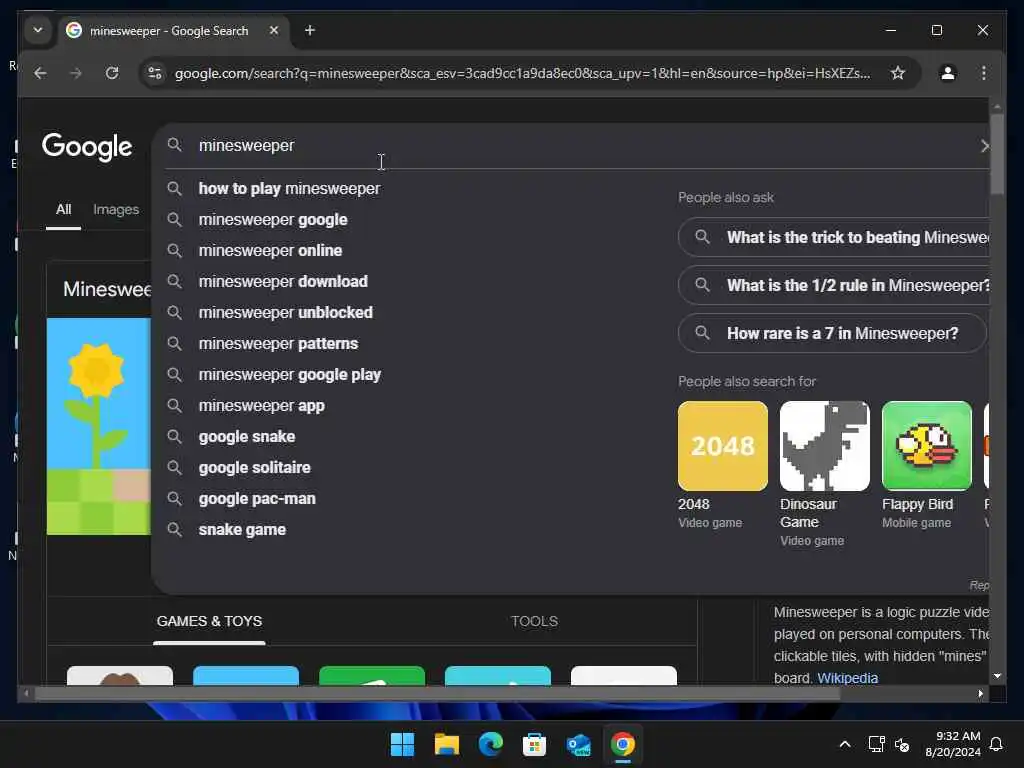
Task: Click the Minesweeper flower game image
Action: pyautogui.click(x=99, y=426)
